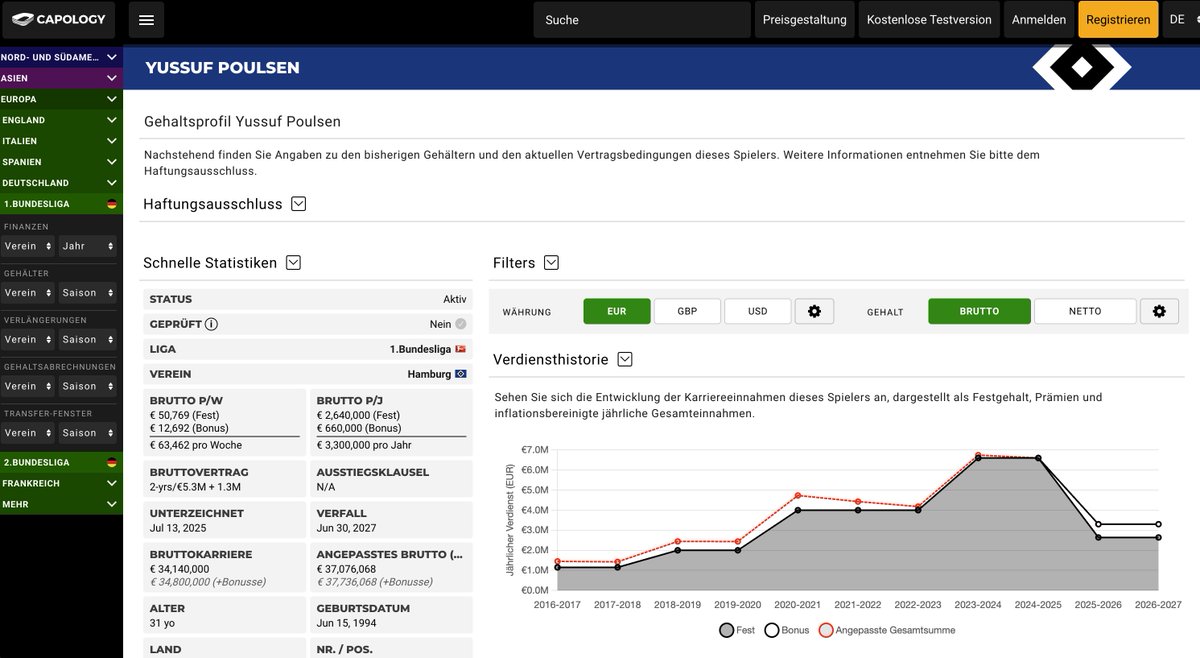The width and height of the screenshot is (1200, 658).
Task: Expand the Asien menu
Action: (61, 78)
